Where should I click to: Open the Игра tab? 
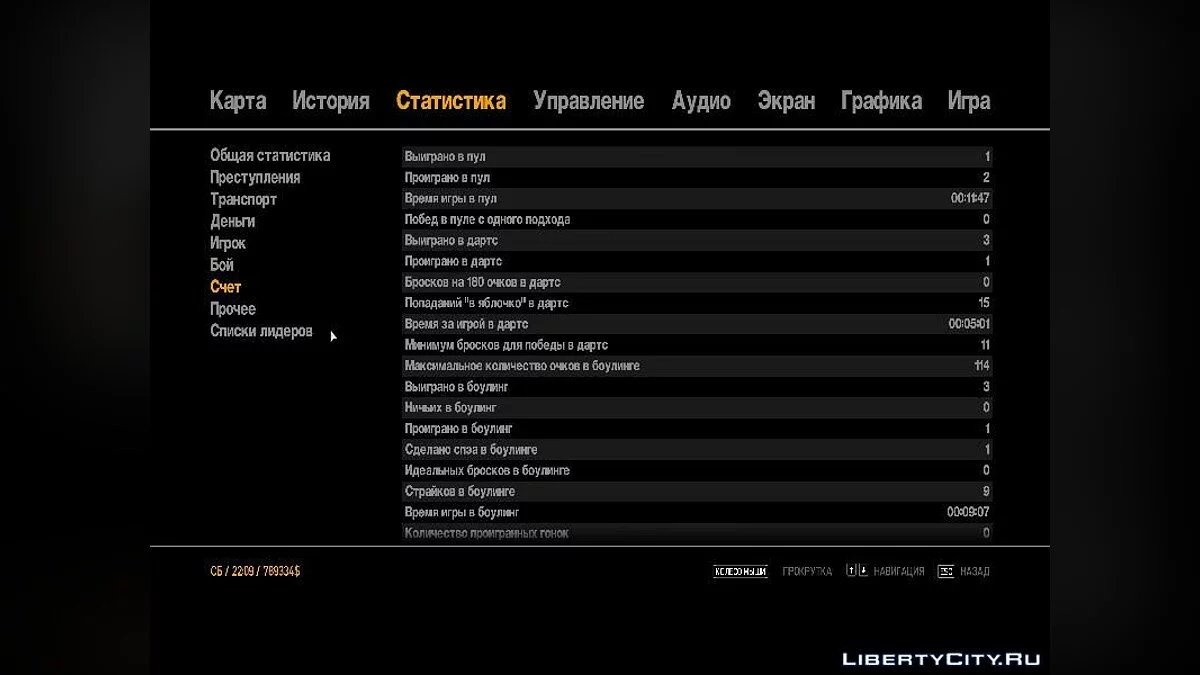pyautogui.click(x=969, y=101)
